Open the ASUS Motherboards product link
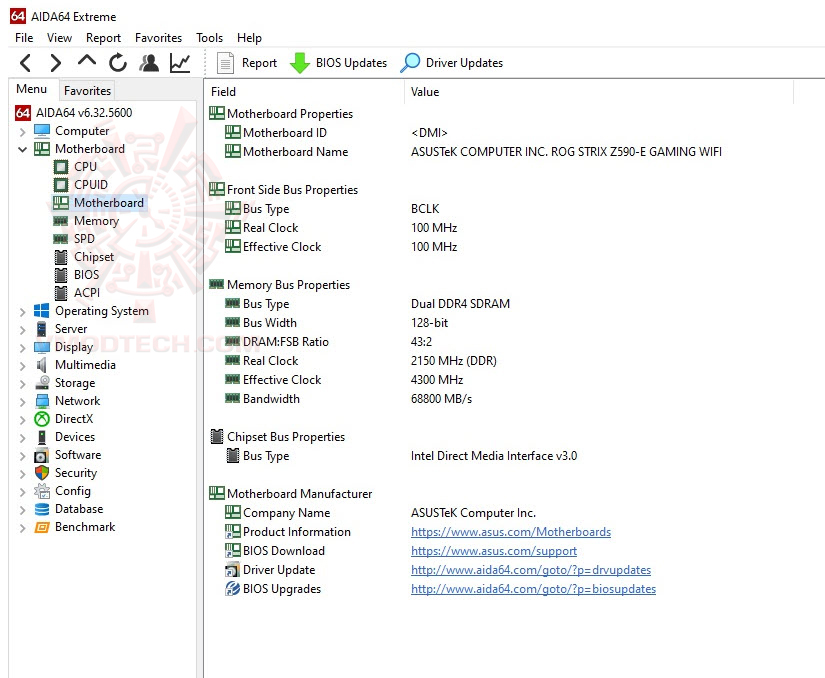The image size is (825, 678). 511,531
